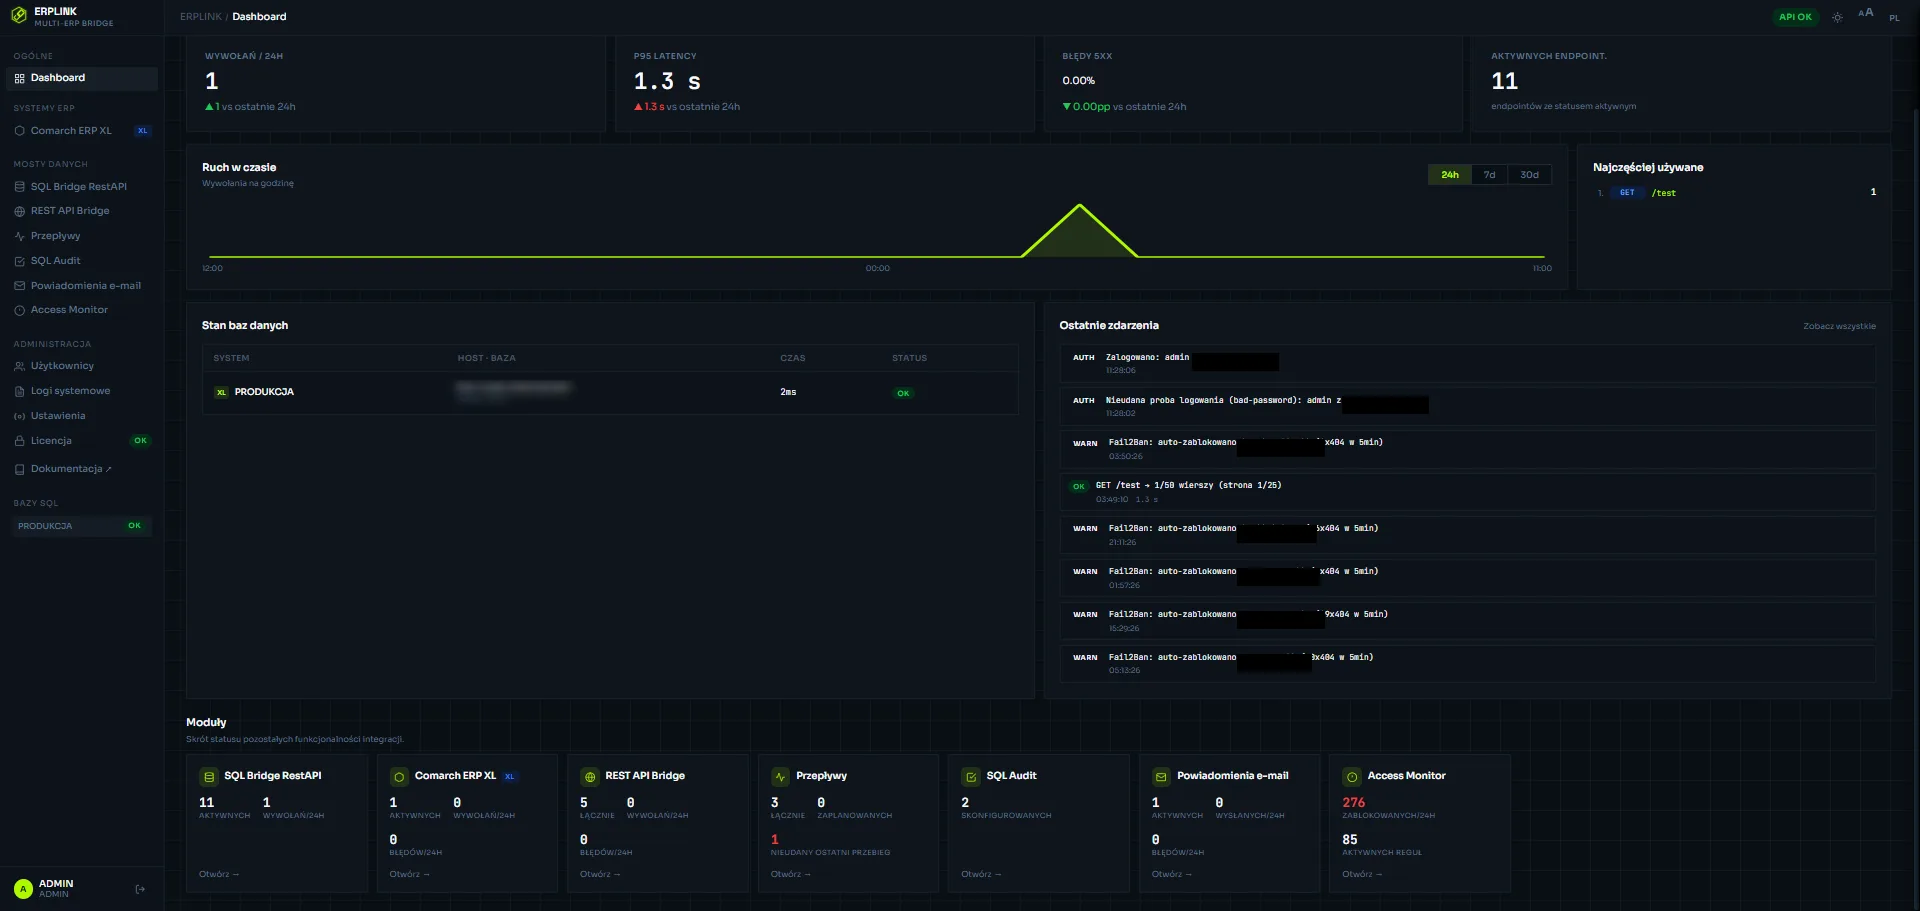Click the ERPLINK logo icon
Screen dimensions: 1920x911
19,16
